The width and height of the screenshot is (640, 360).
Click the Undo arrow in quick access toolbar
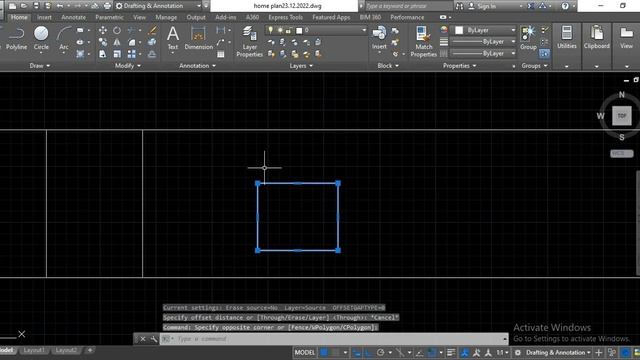coord(60,6)
